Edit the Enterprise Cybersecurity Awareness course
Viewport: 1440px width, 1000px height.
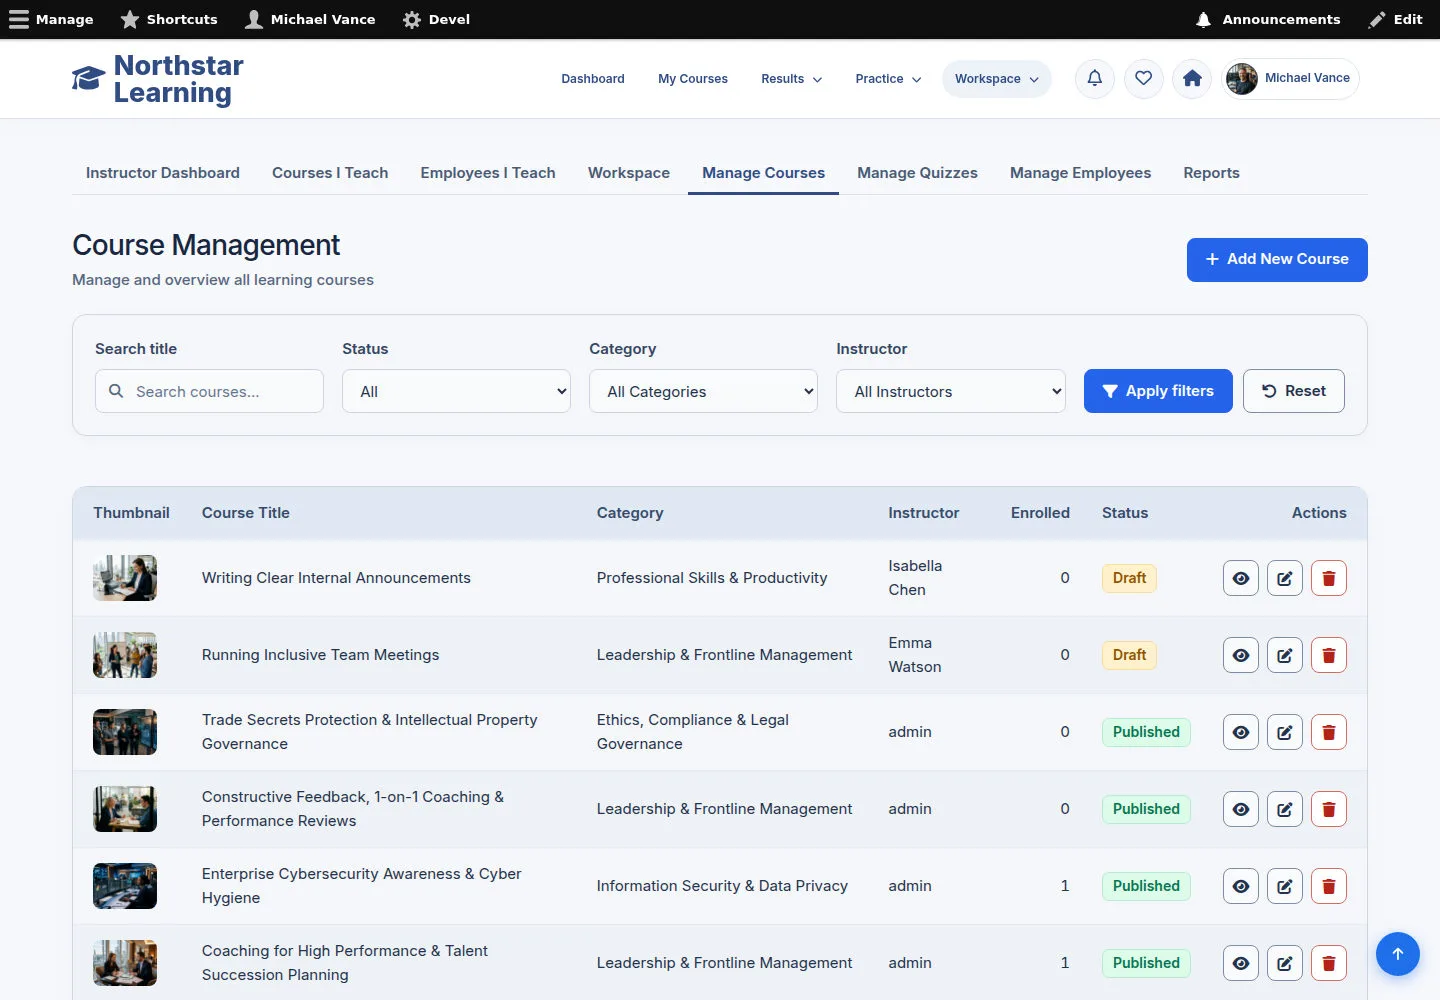(1285, 886)
